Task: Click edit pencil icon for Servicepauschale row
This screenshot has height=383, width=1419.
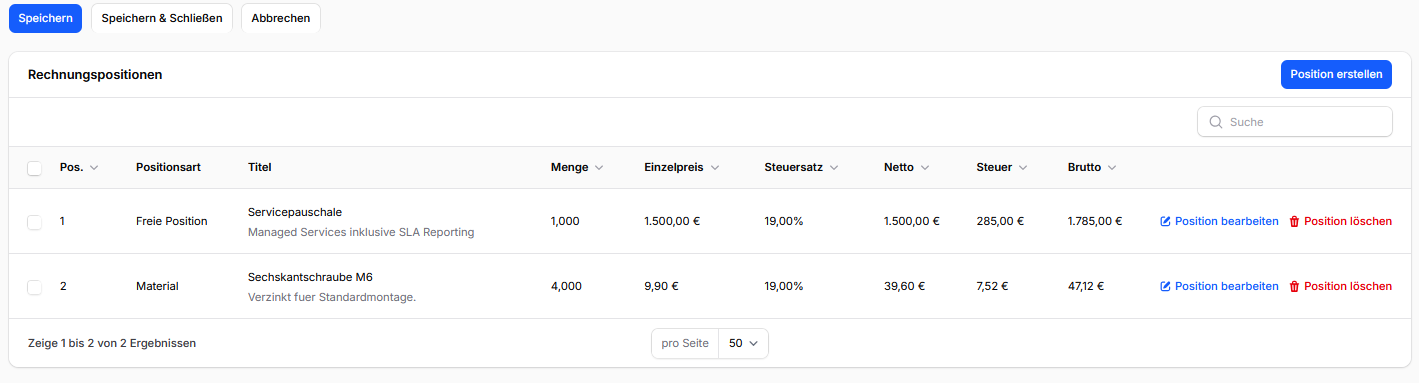Action: (1165, 222)
